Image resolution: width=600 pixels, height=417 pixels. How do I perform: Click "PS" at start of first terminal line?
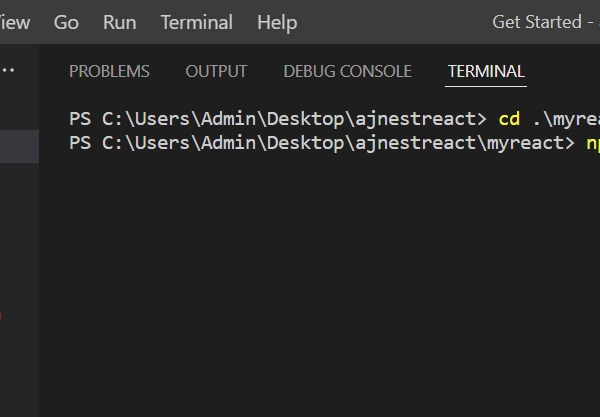[81, 118]
